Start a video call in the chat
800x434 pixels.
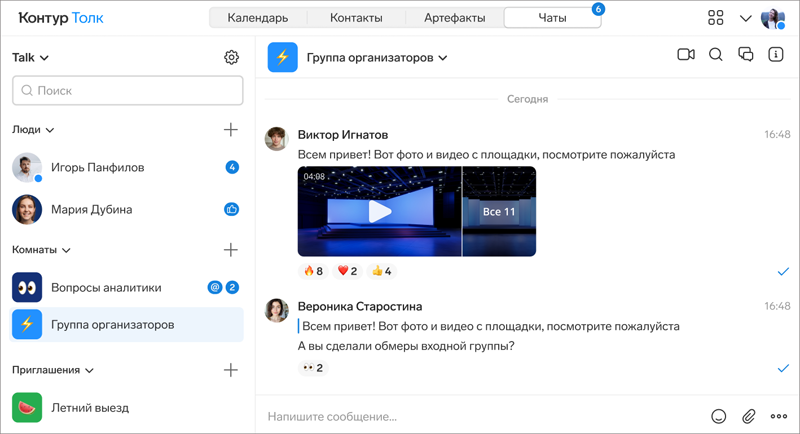point(686,55)
